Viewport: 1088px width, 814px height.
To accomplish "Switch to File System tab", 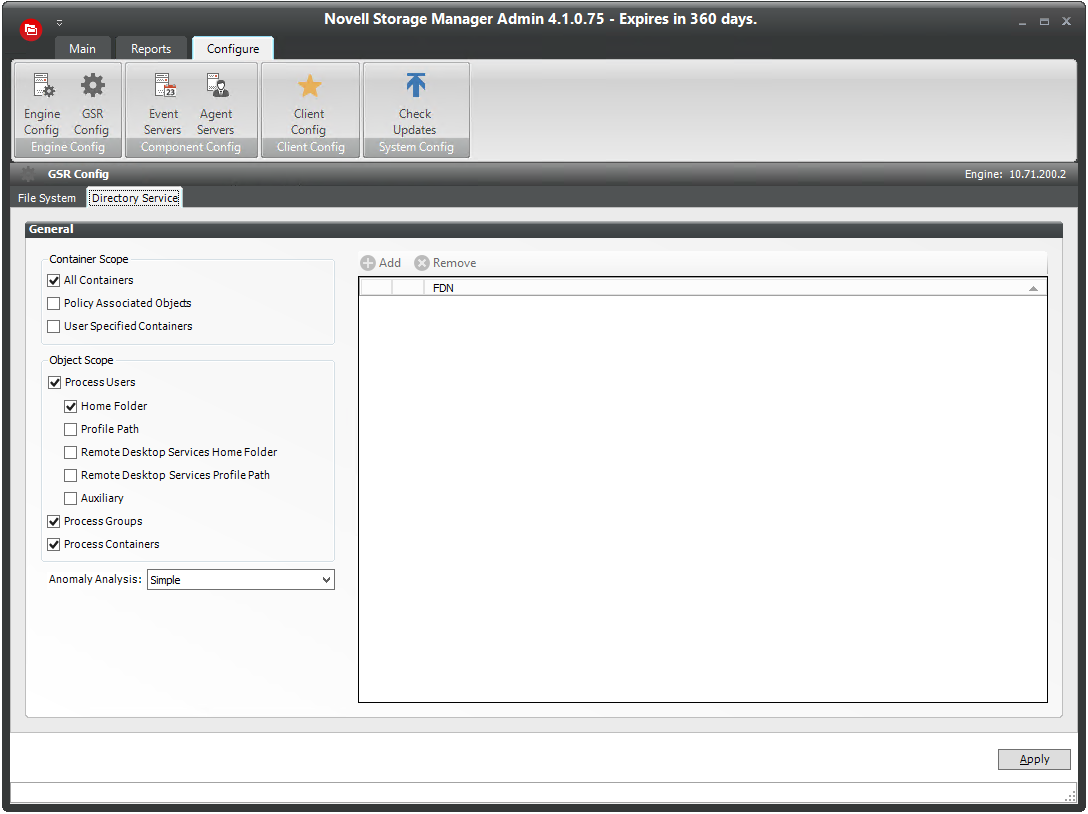I will [x=46, y=198].
